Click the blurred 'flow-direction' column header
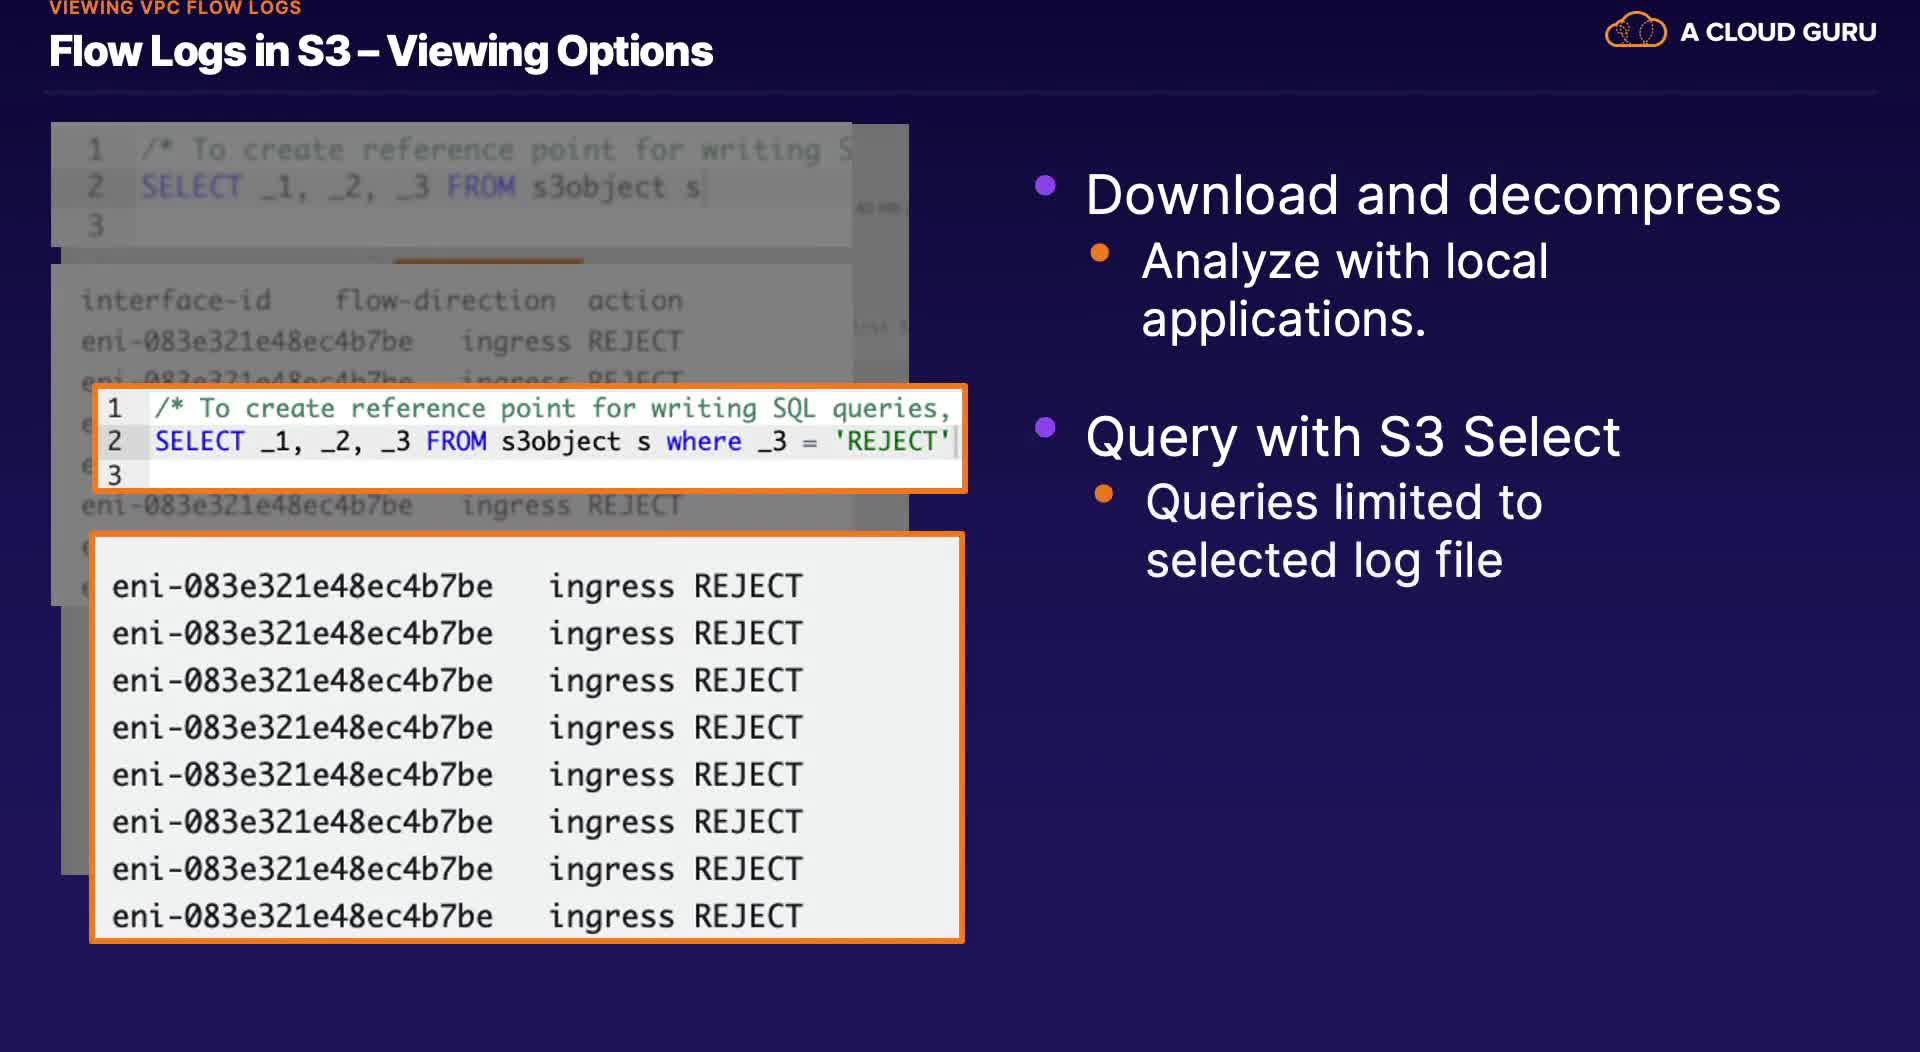Image resolution: width=1920 pixels, height=1052 pixels. (x=445, y=300)
